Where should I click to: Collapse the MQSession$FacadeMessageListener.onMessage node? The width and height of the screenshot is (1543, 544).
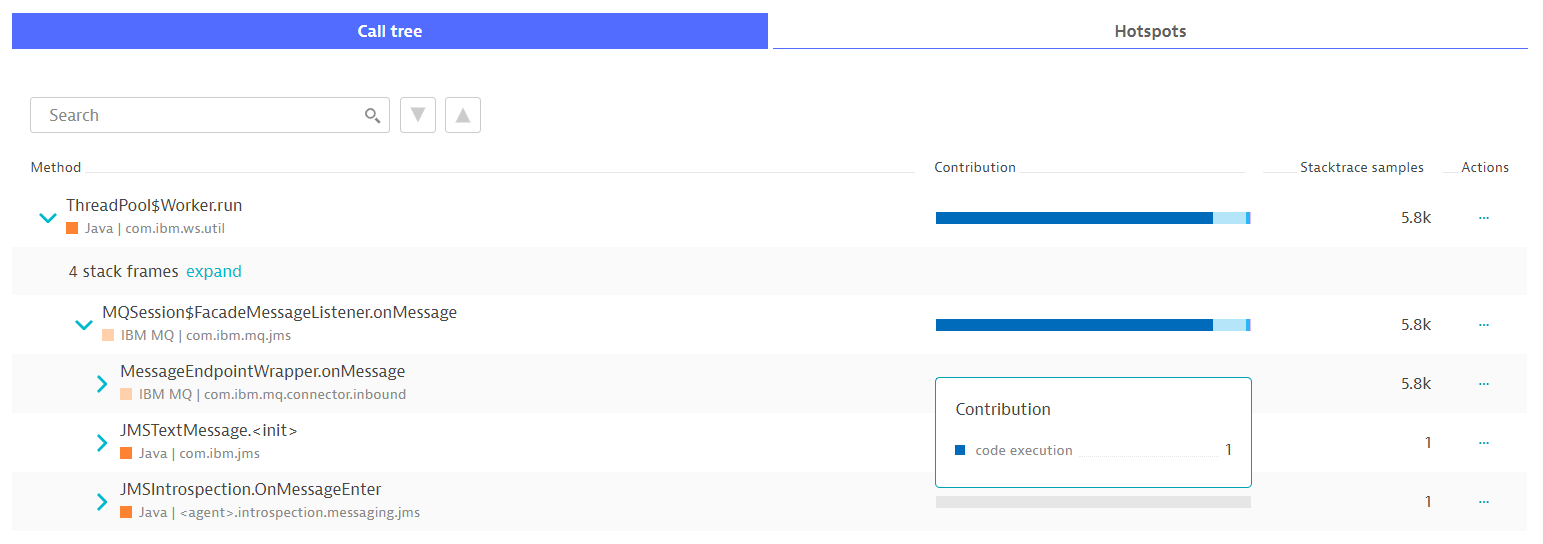click(84, 325)
